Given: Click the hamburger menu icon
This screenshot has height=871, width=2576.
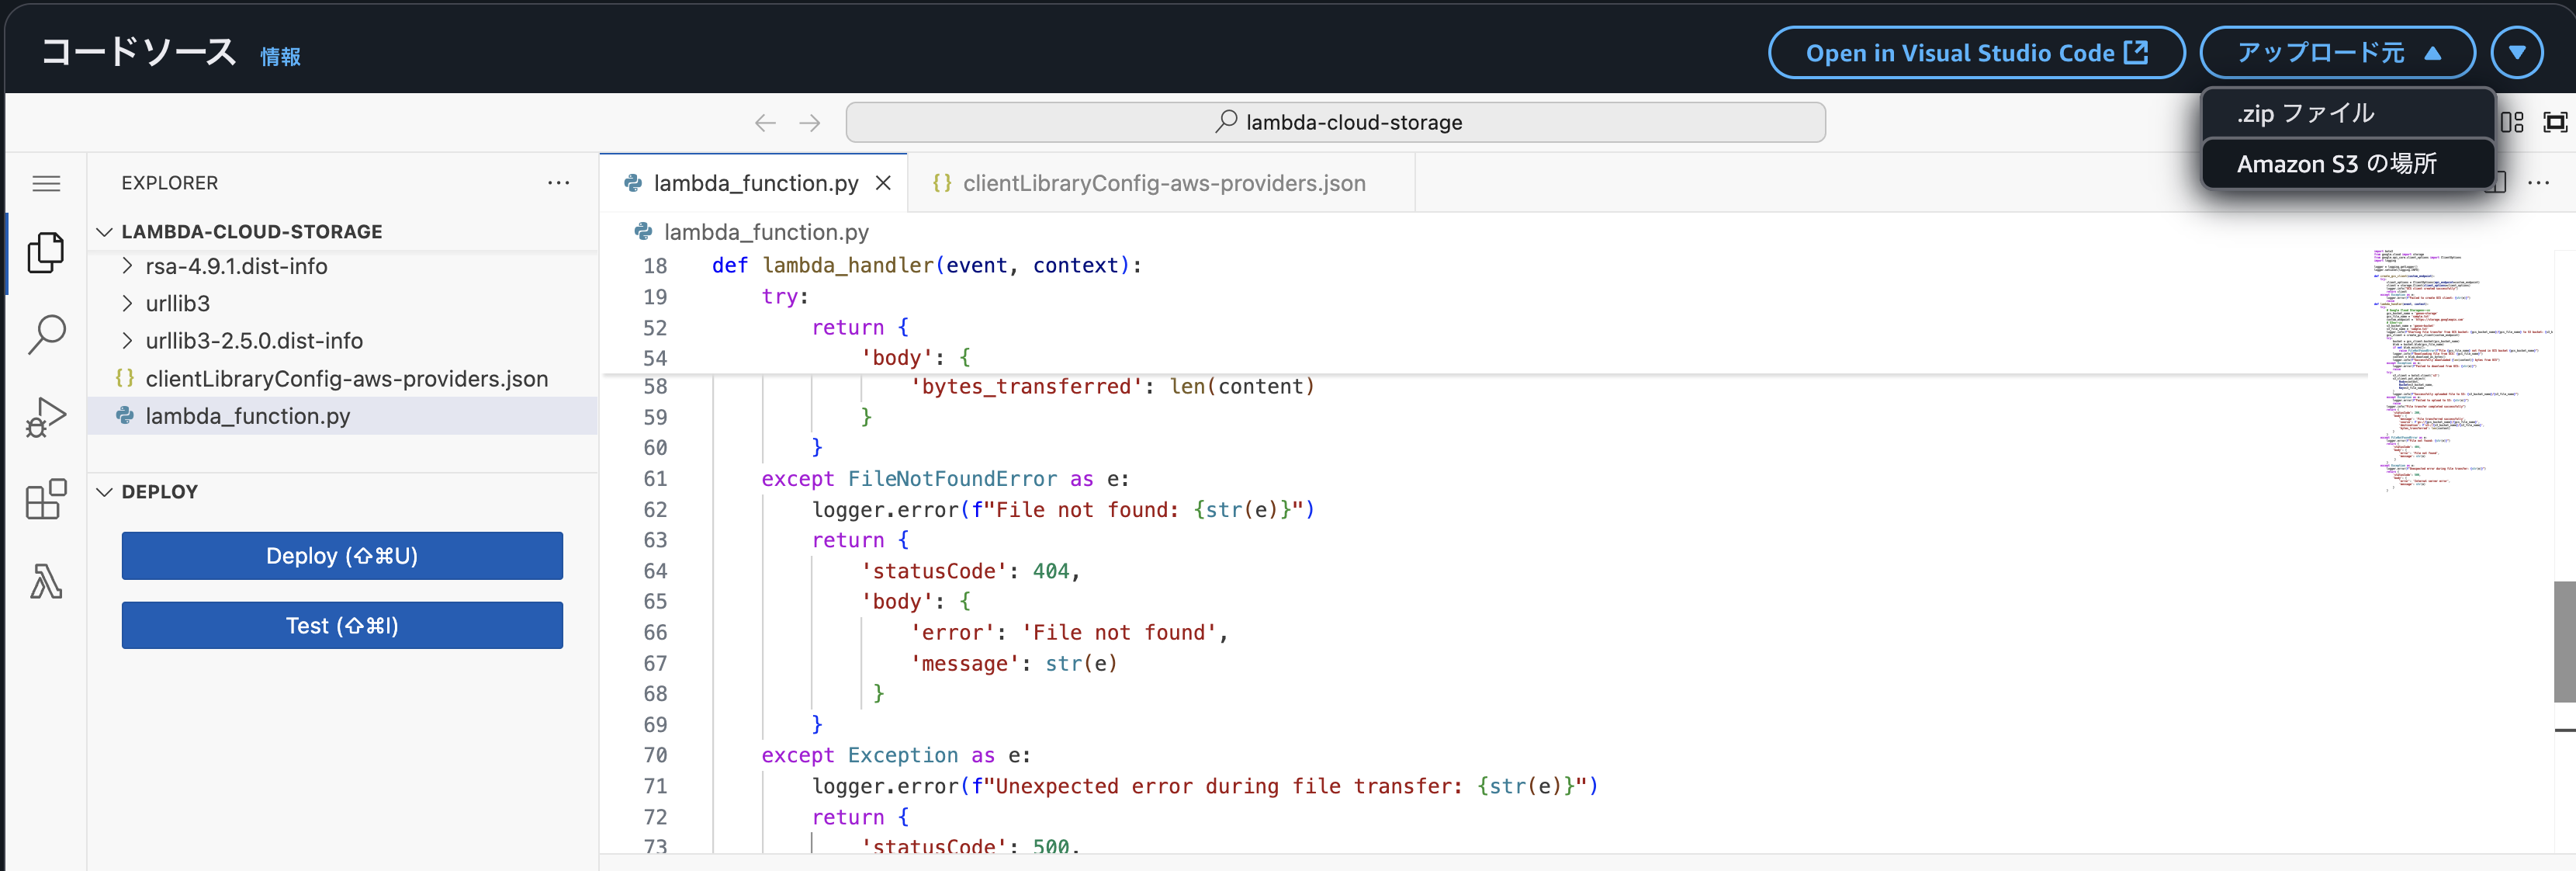Looking at the screenshot, I should click(x=46, y=183).
